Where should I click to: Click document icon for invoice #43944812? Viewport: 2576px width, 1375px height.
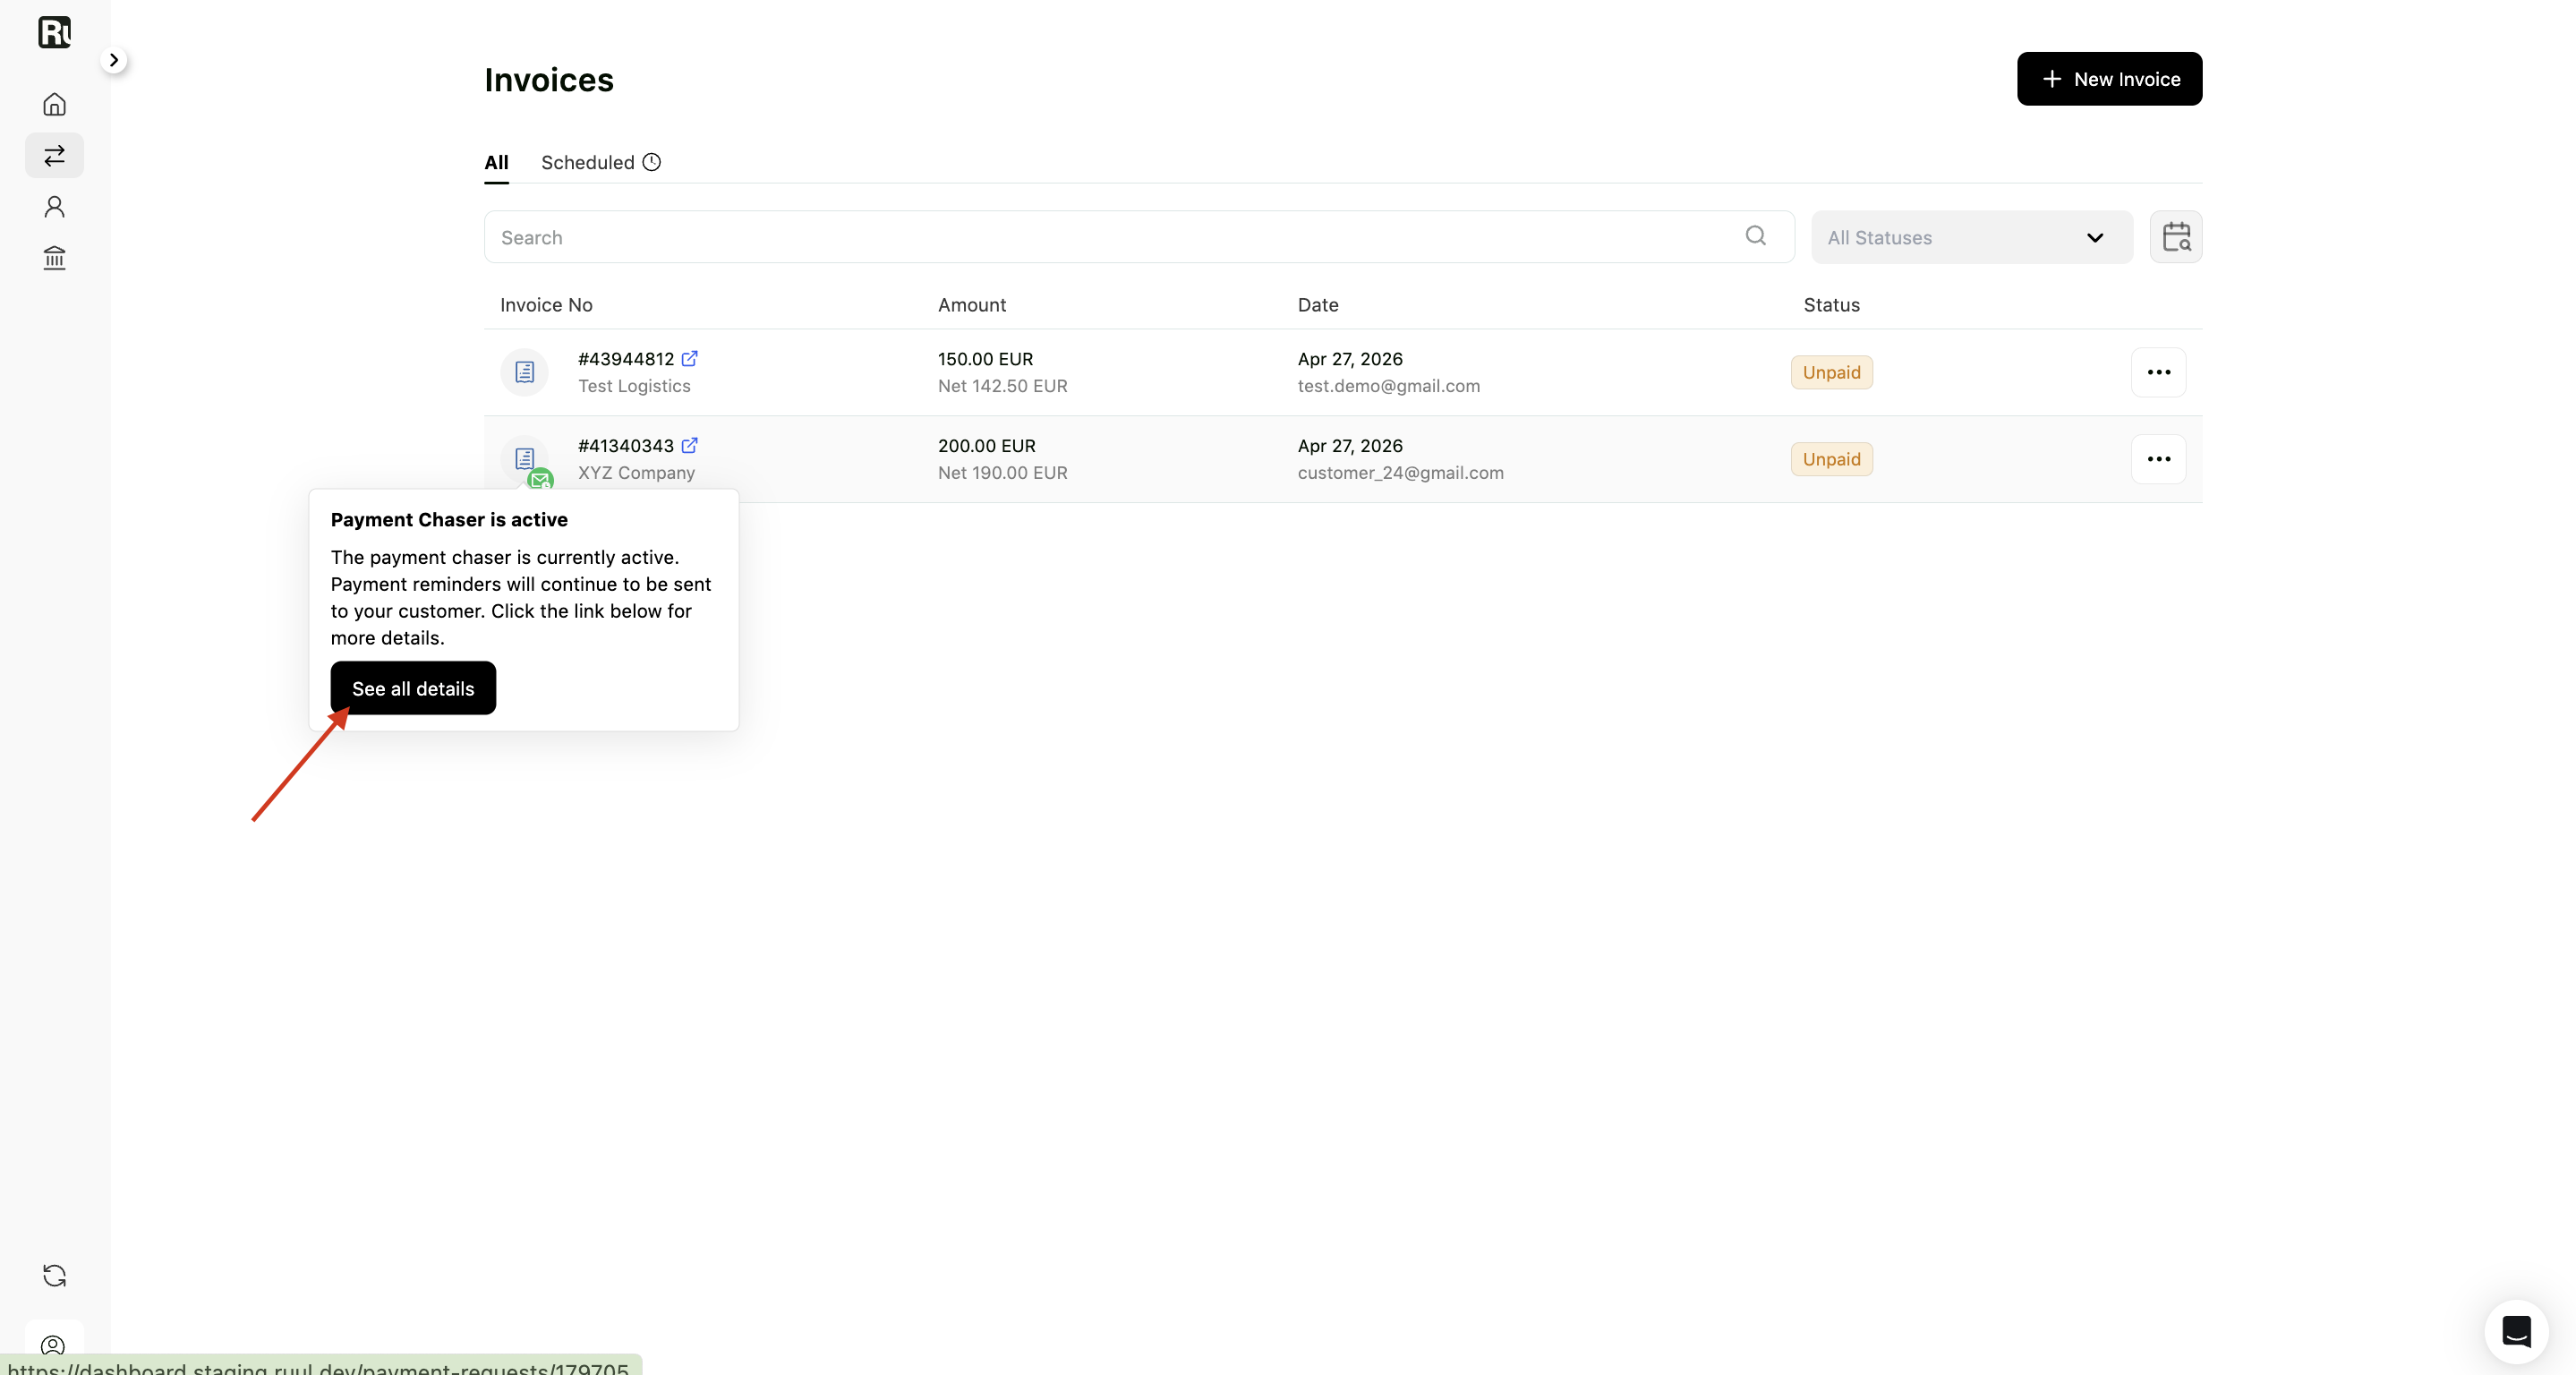(x=524, y=372)
